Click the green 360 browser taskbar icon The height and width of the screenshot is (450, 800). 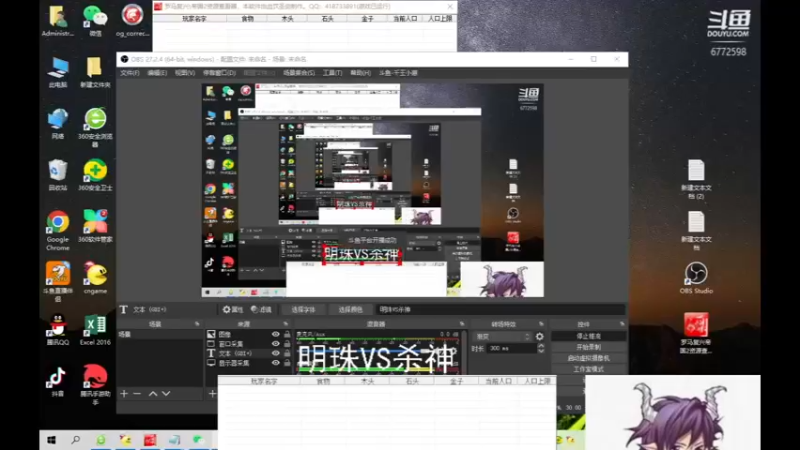click(x=101, y=440)
